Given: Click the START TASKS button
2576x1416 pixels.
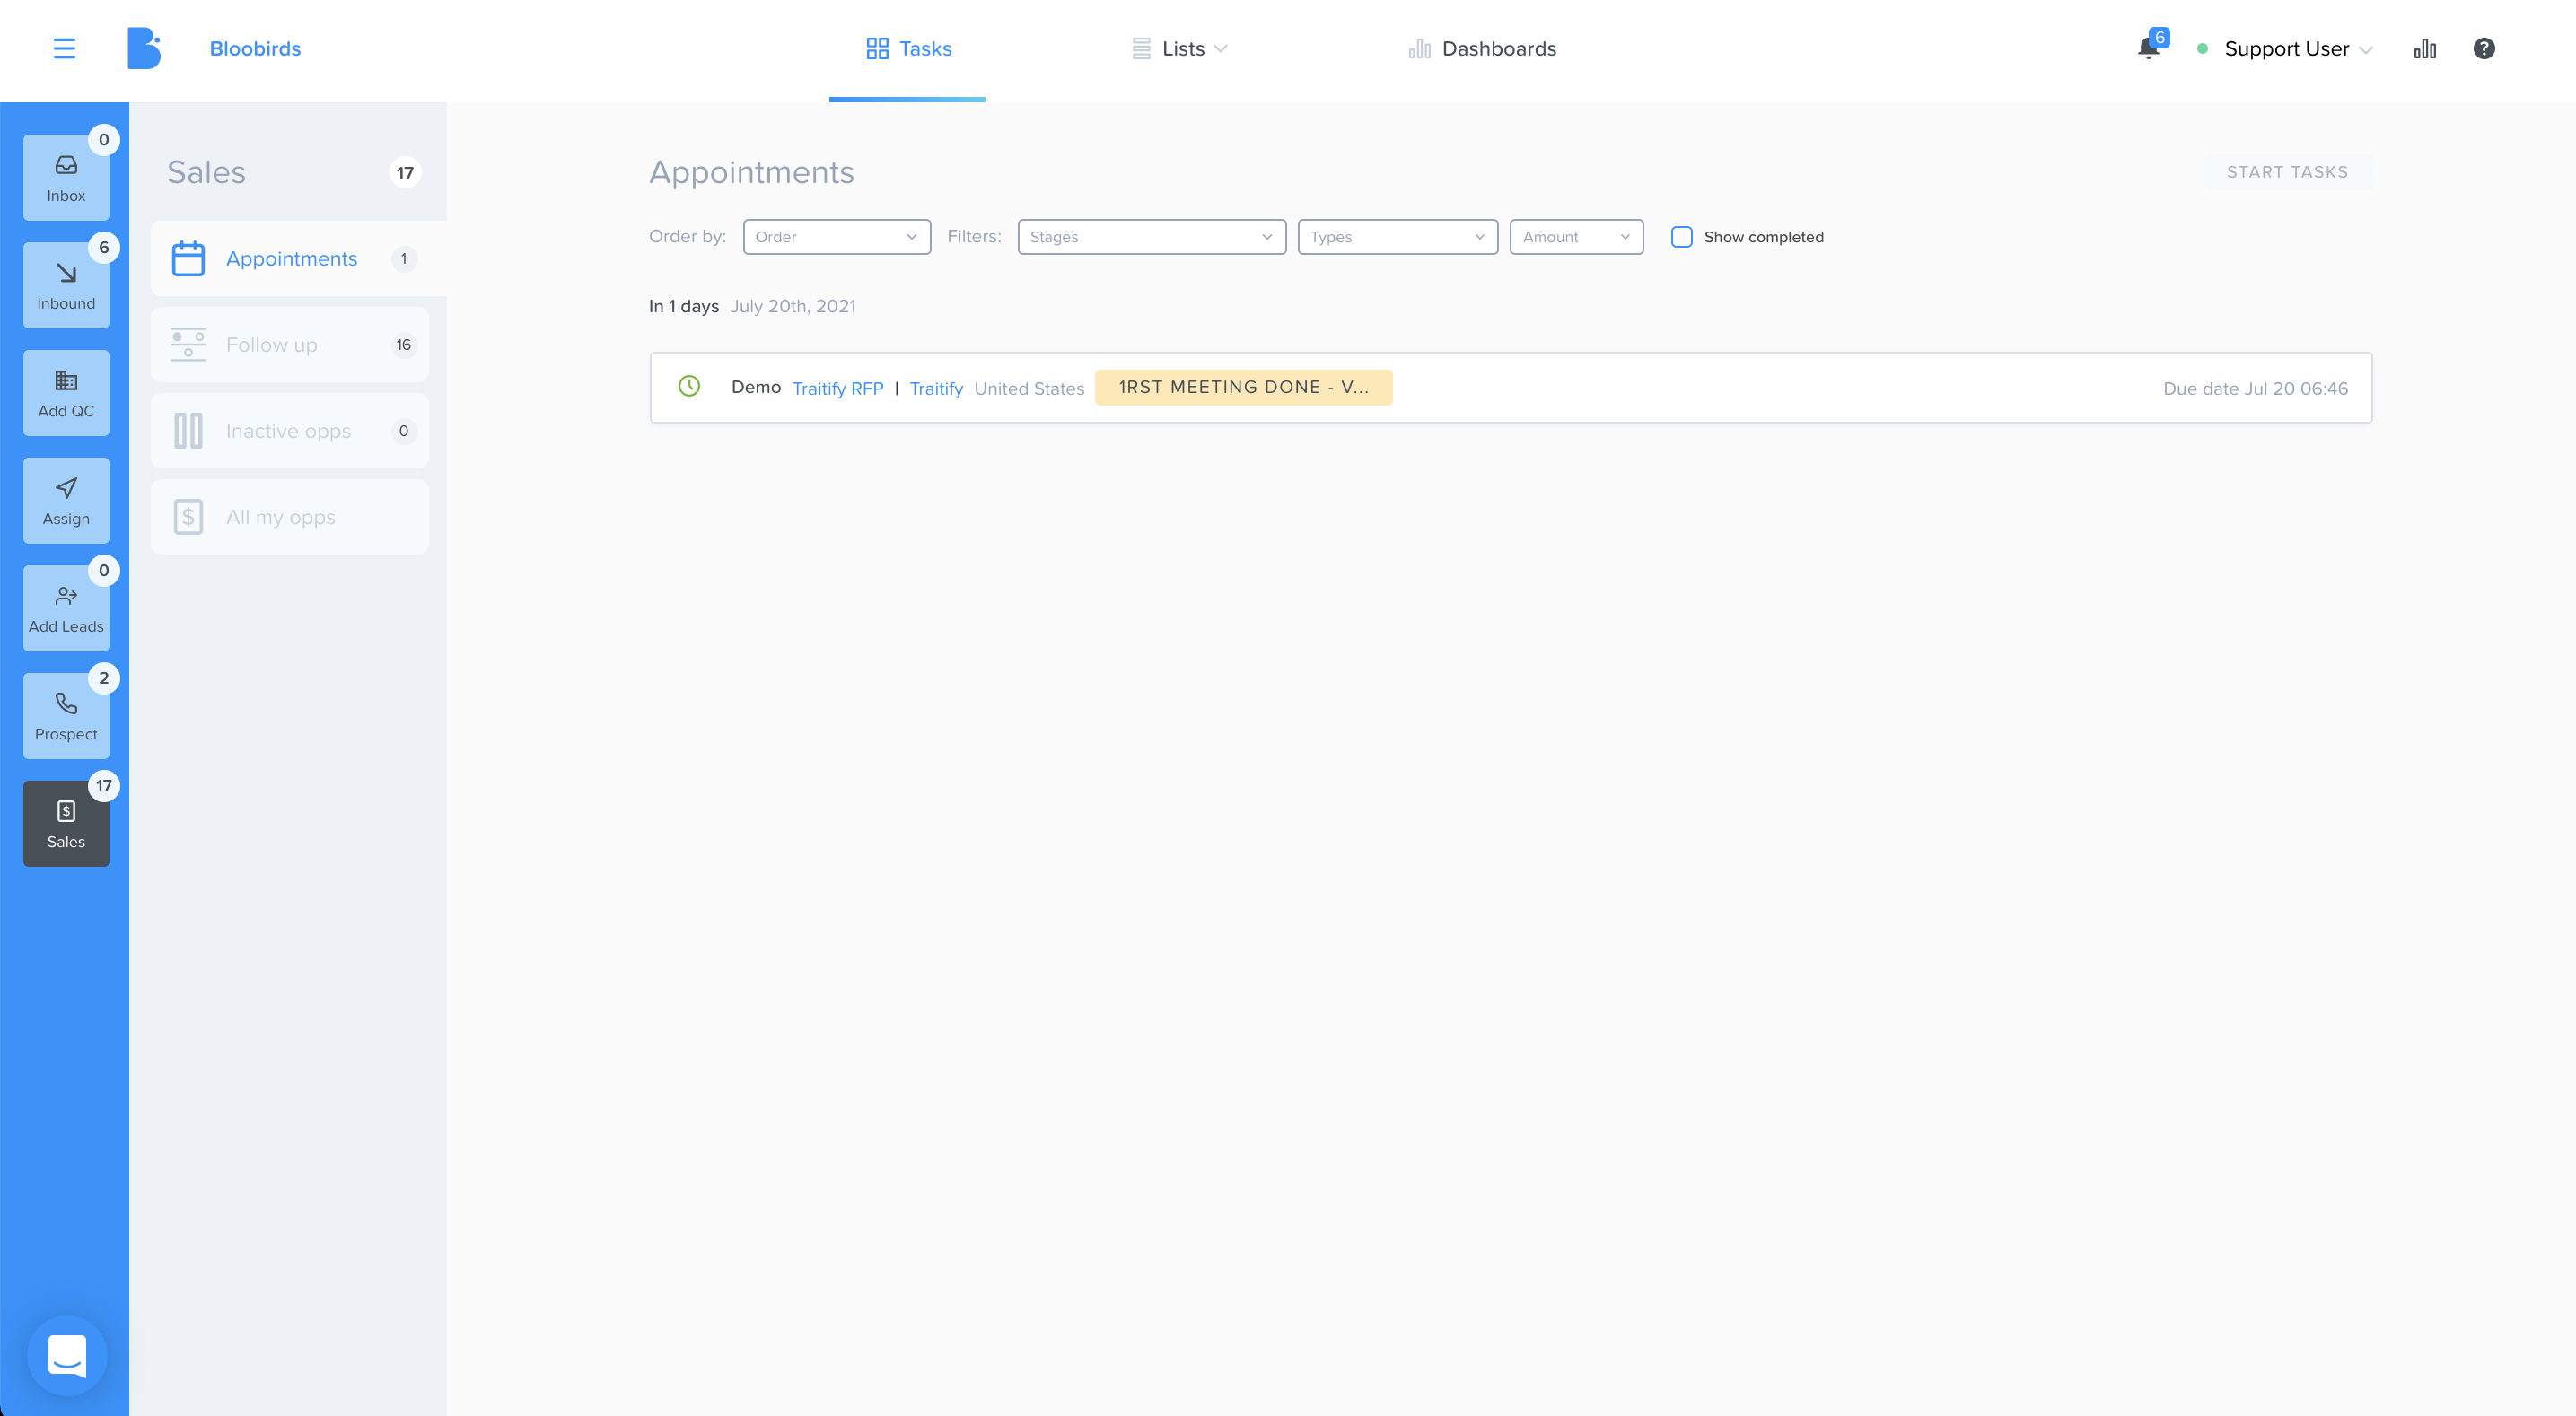Looking at the screenshot, I should click(2287, 172).
